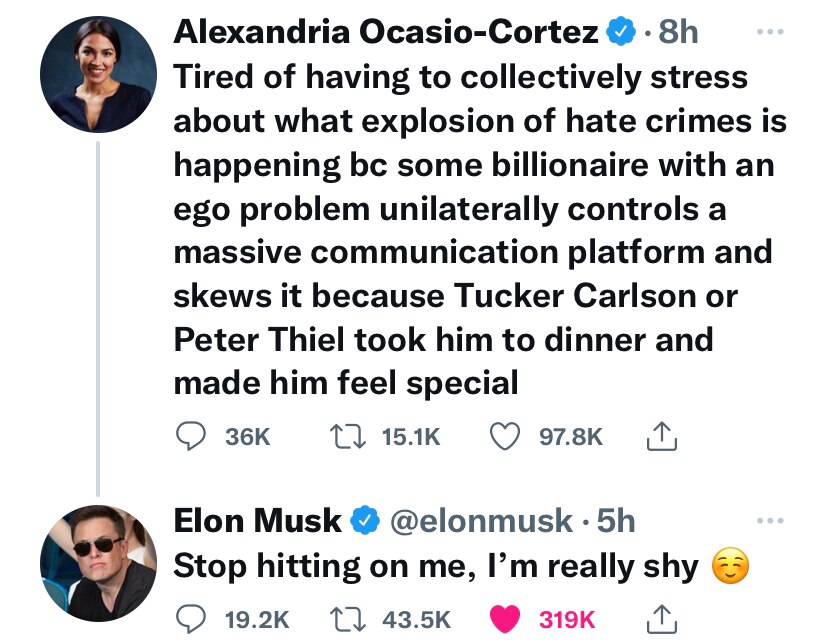This screenshot has height=643, width=824.
Task: Reply to Elon Musk's tweet
Action: [191, 618]
